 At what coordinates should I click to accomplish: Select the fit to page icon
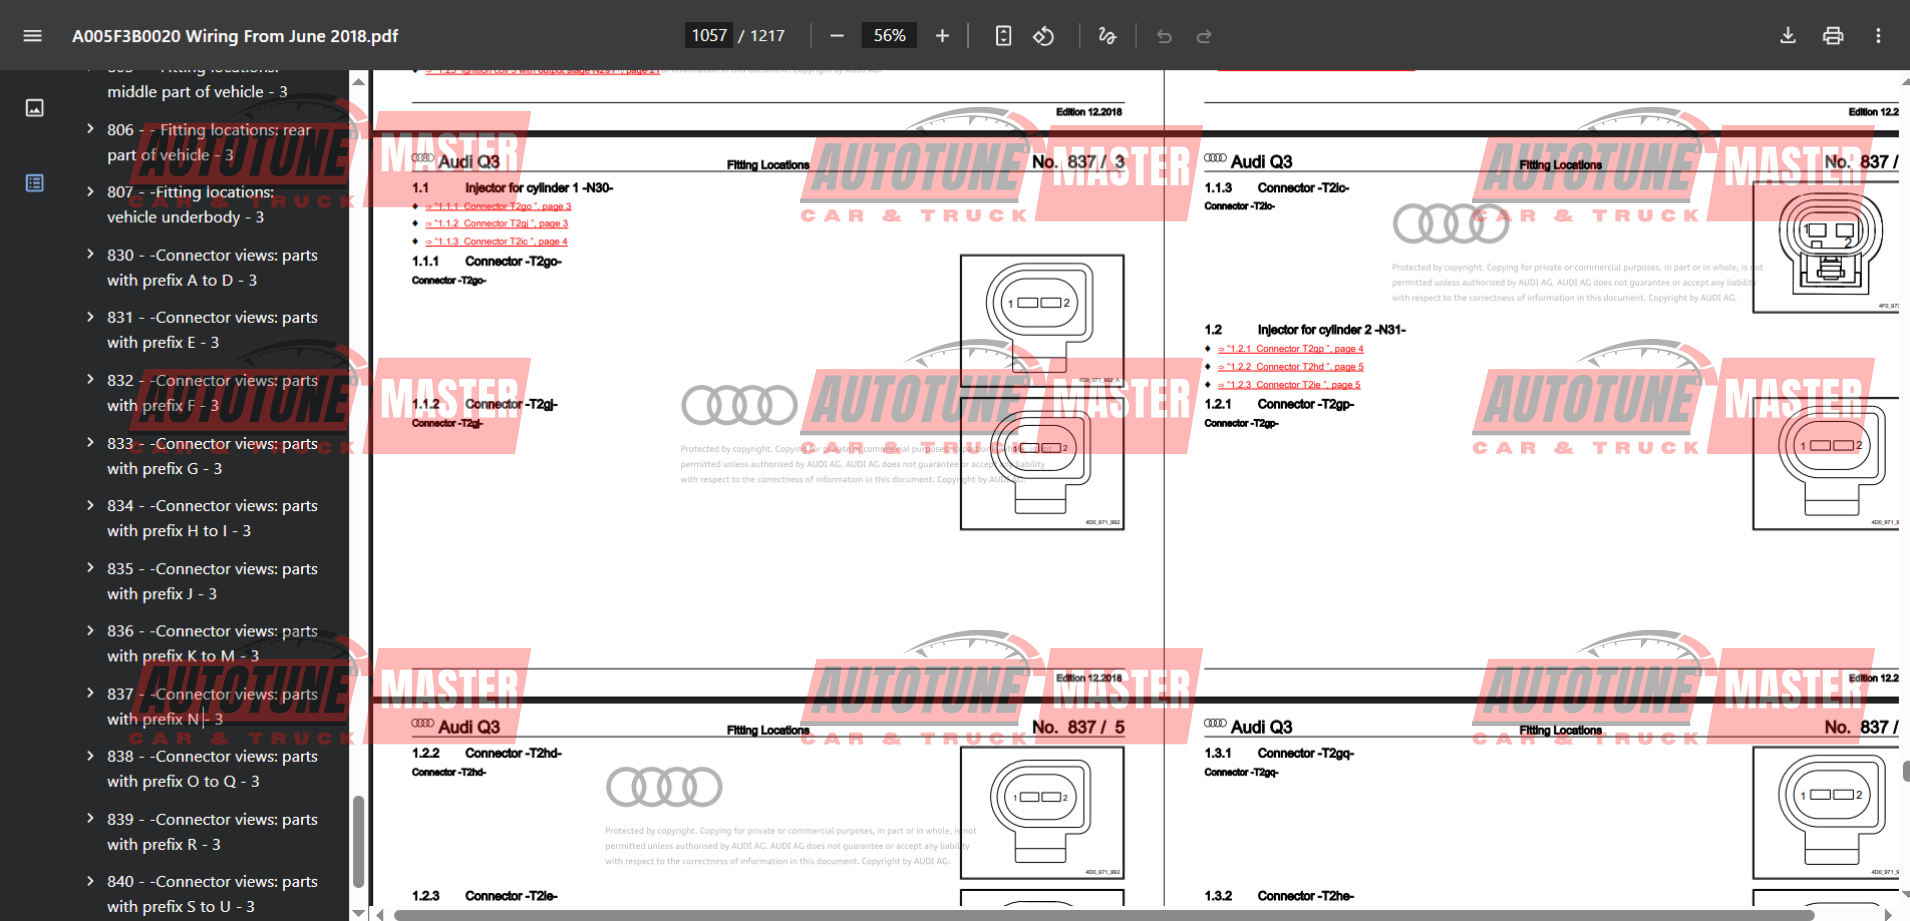[x=1003, y=35]
